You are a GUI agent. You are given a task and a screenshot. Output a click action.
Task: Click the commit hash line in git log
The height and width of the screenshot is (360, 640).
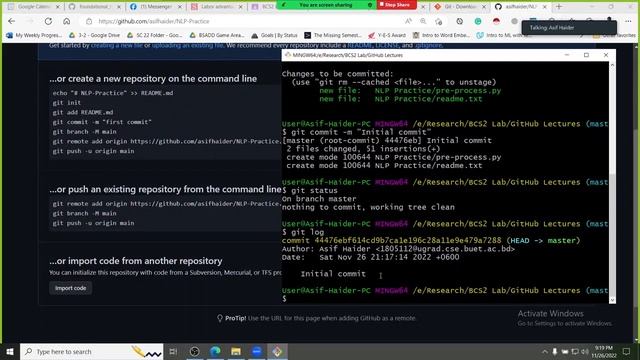click(431, 240)
